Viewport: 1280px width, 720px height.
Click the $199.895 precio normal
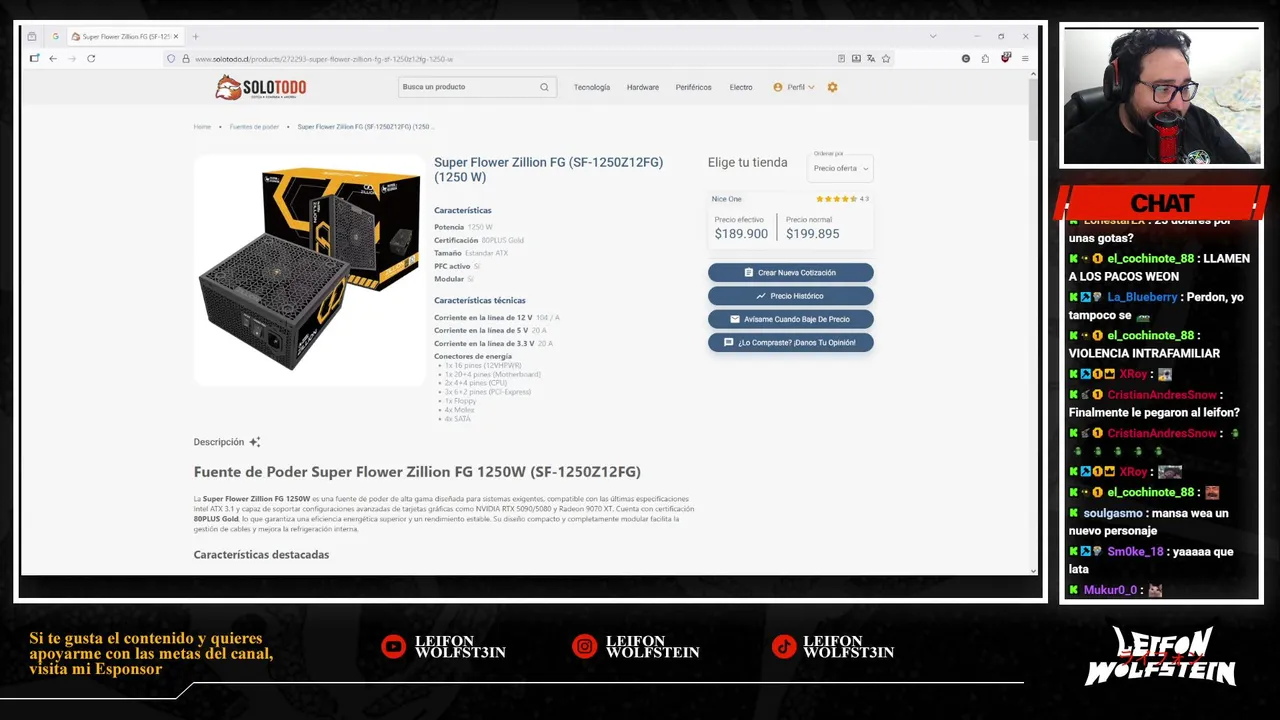coord(812,234)
